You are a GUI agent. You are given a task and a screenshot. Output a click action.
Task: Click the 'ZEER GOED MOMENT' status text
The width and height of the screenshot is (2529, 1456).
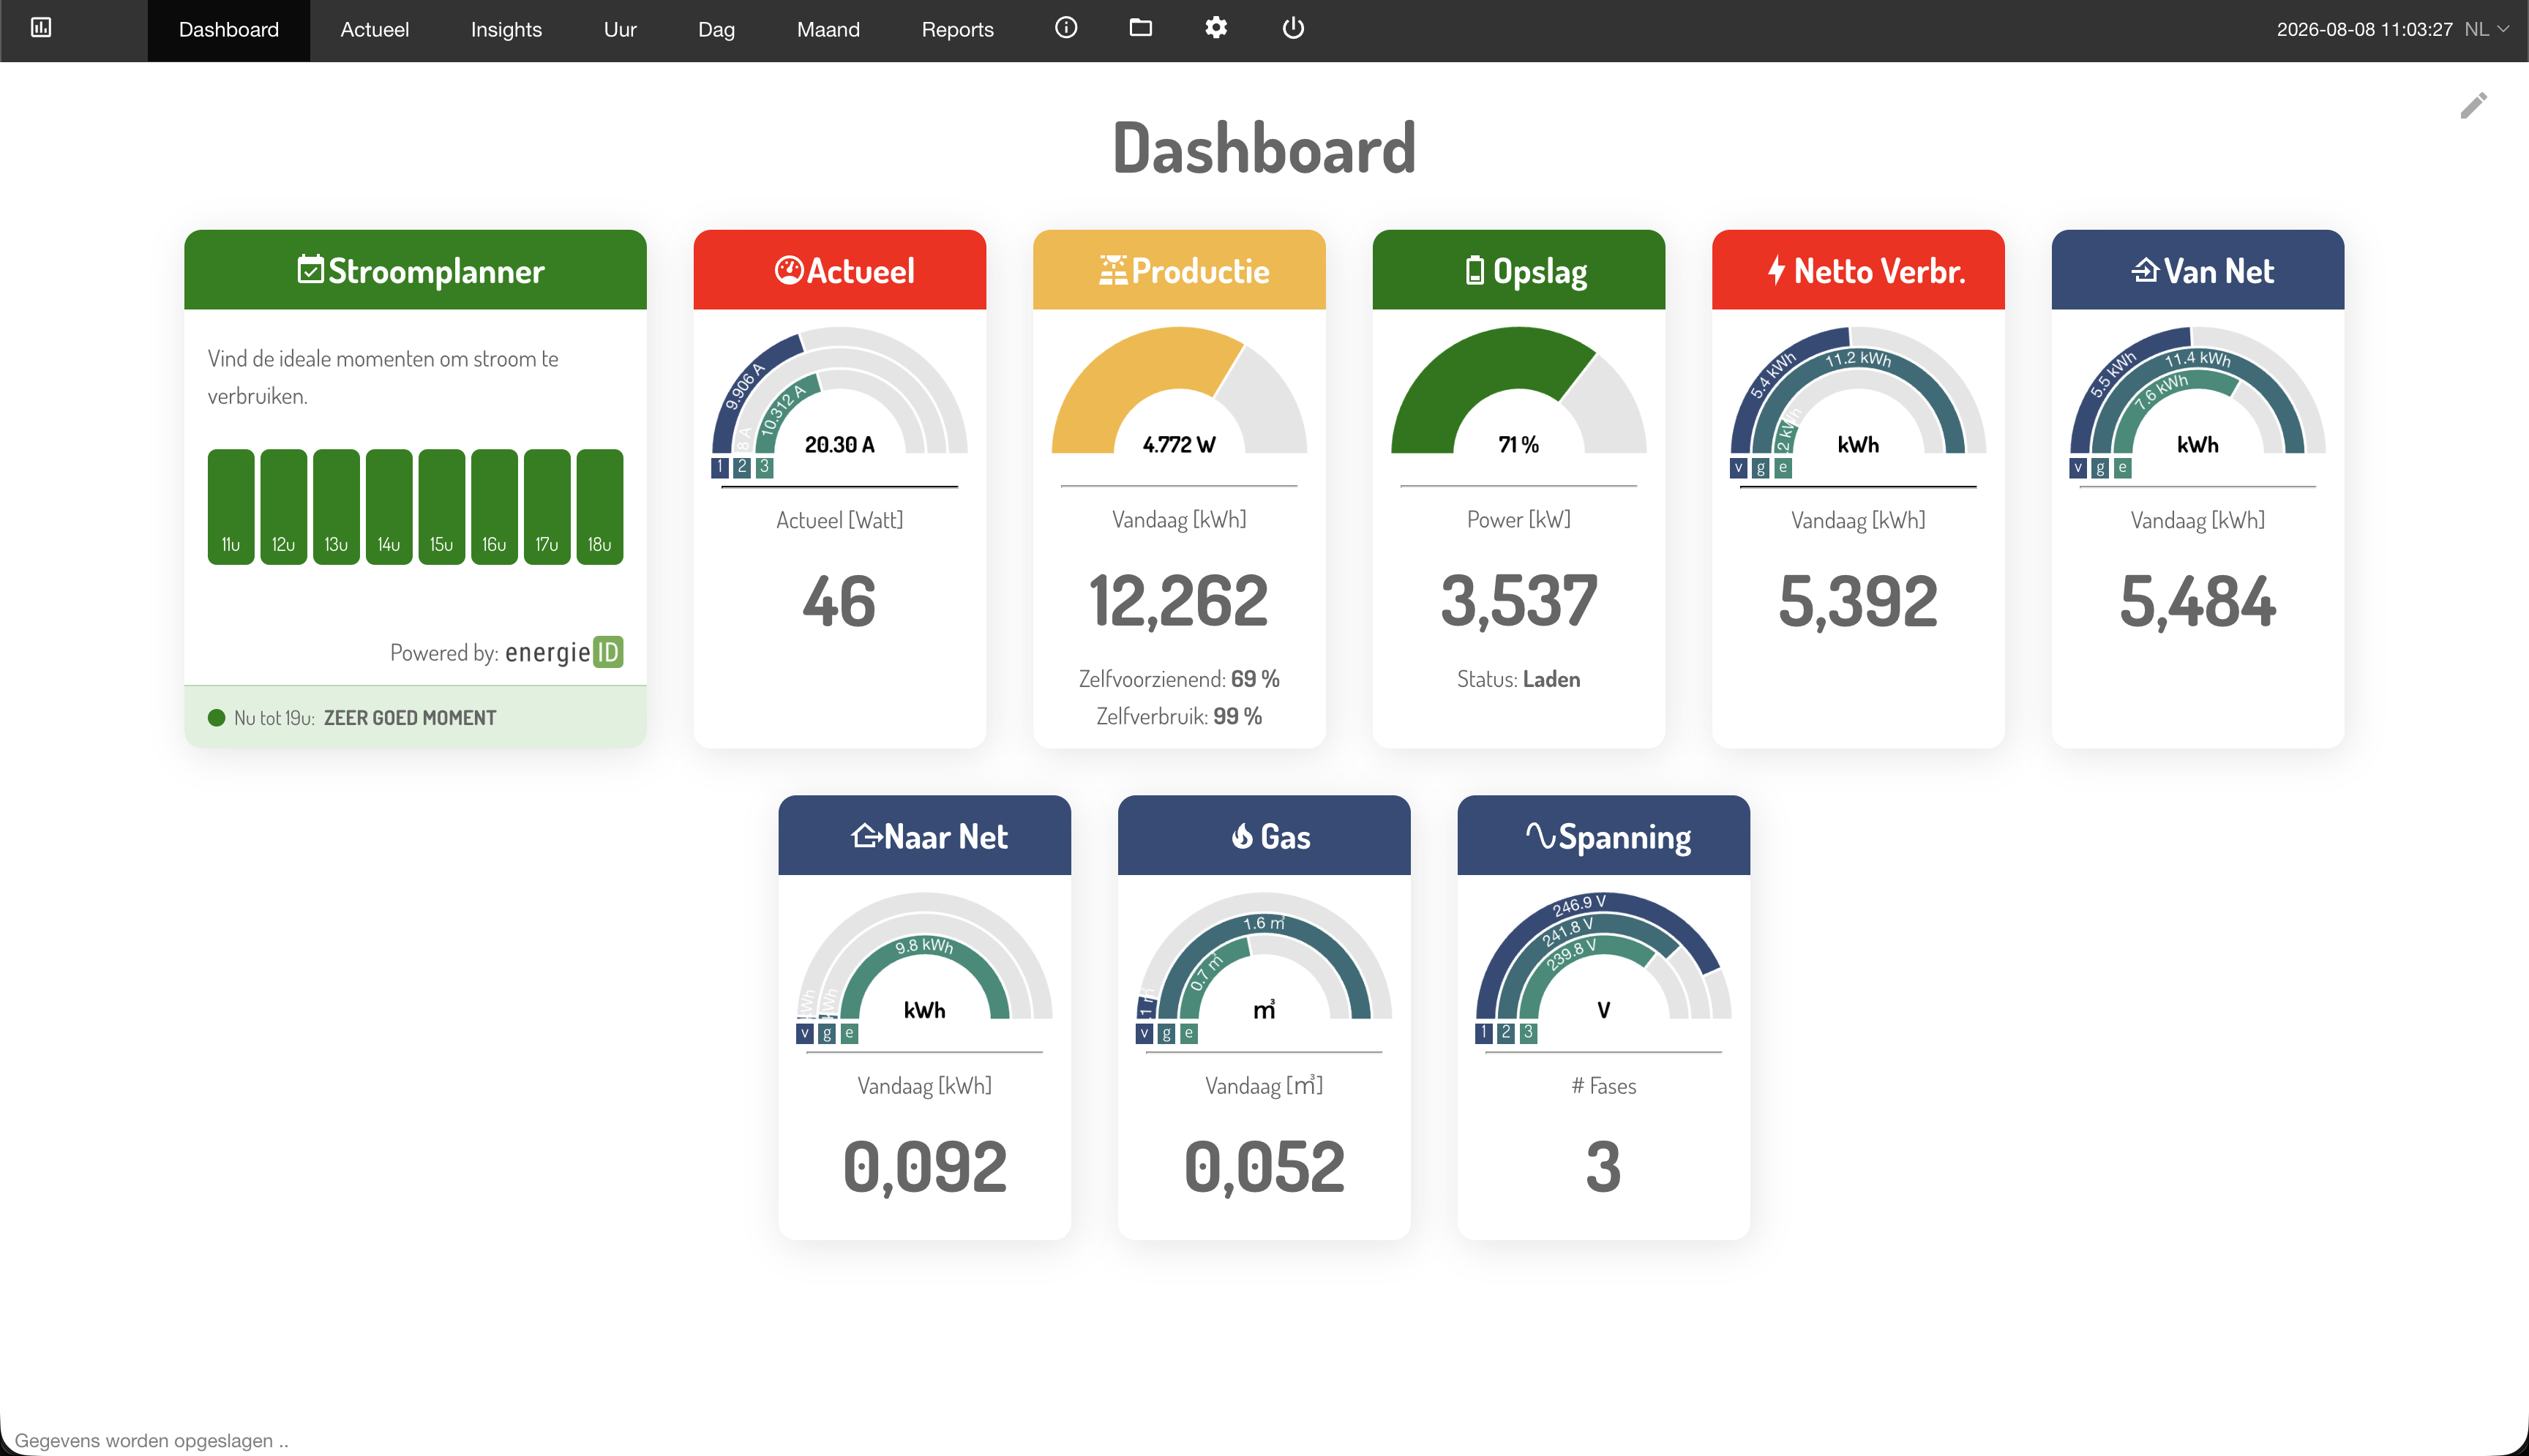coord(410,718)
